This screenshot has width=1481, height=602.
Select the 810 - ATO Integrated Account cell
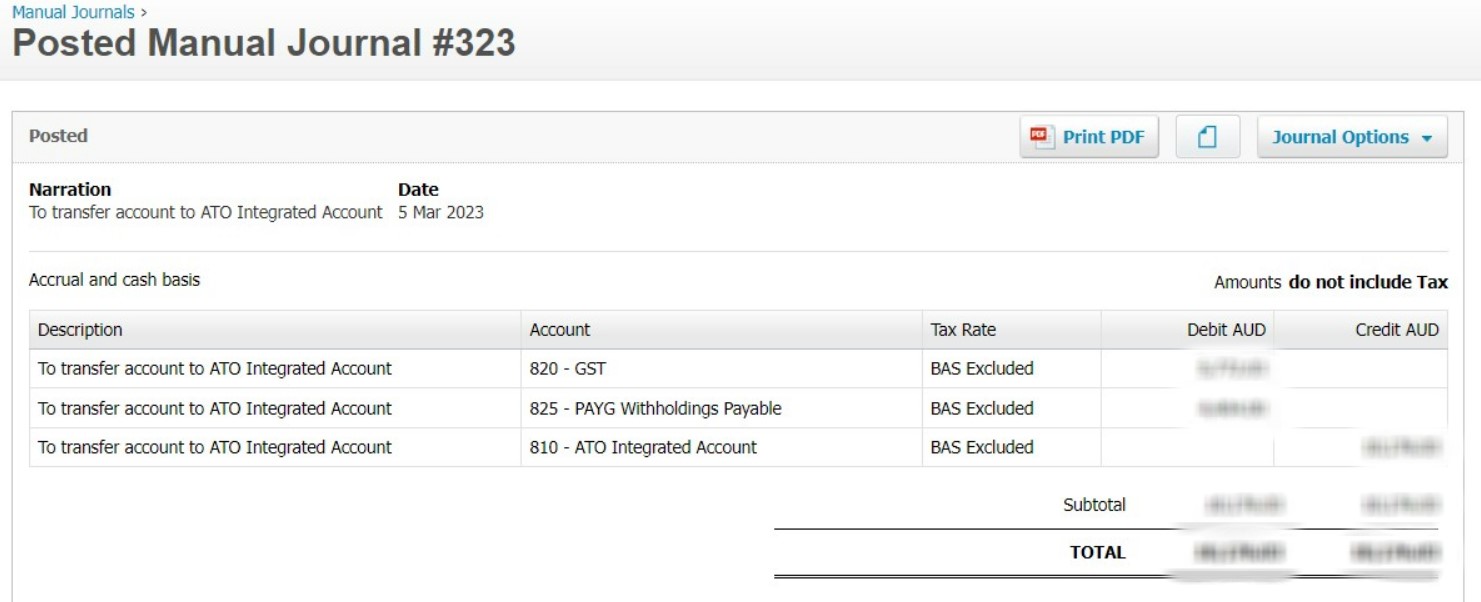643,447
